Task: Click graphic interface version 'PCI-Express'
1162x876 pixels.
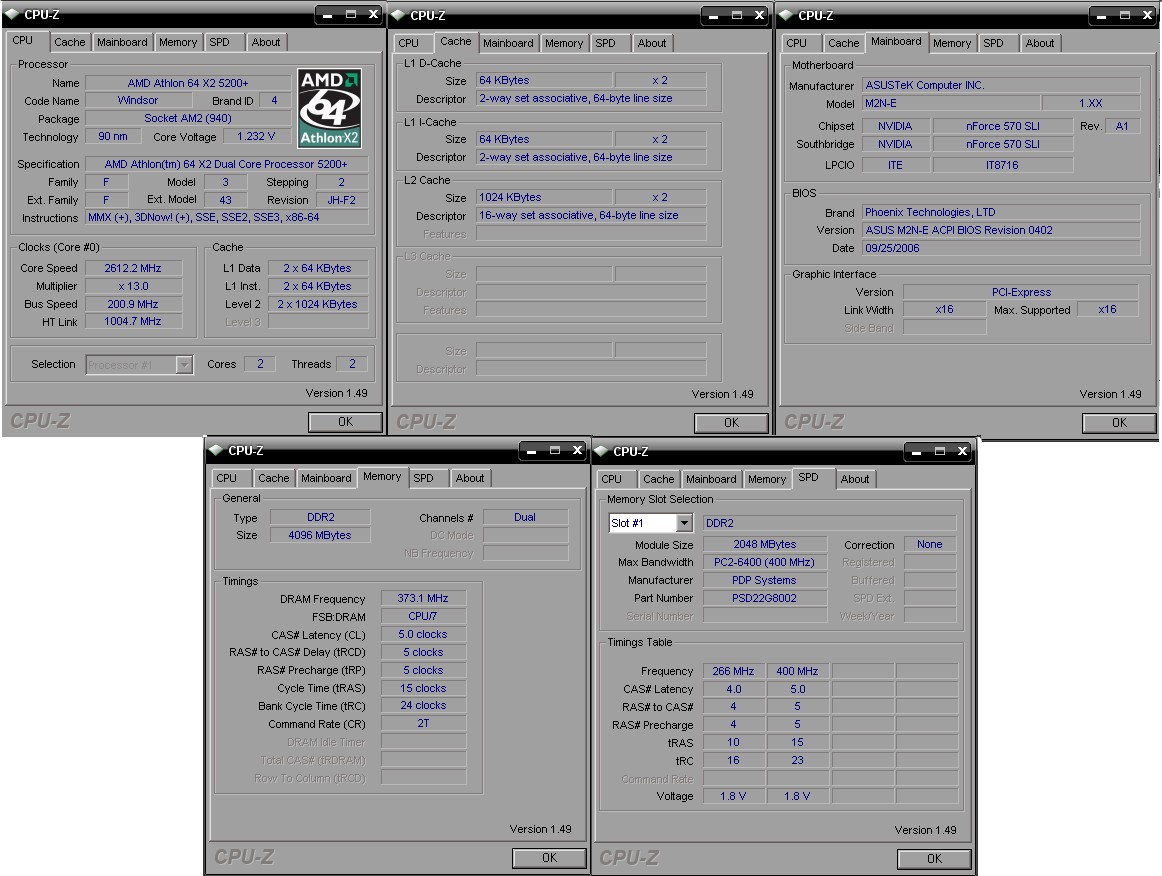Action: pyautogui.click(x=1021, y=292)
